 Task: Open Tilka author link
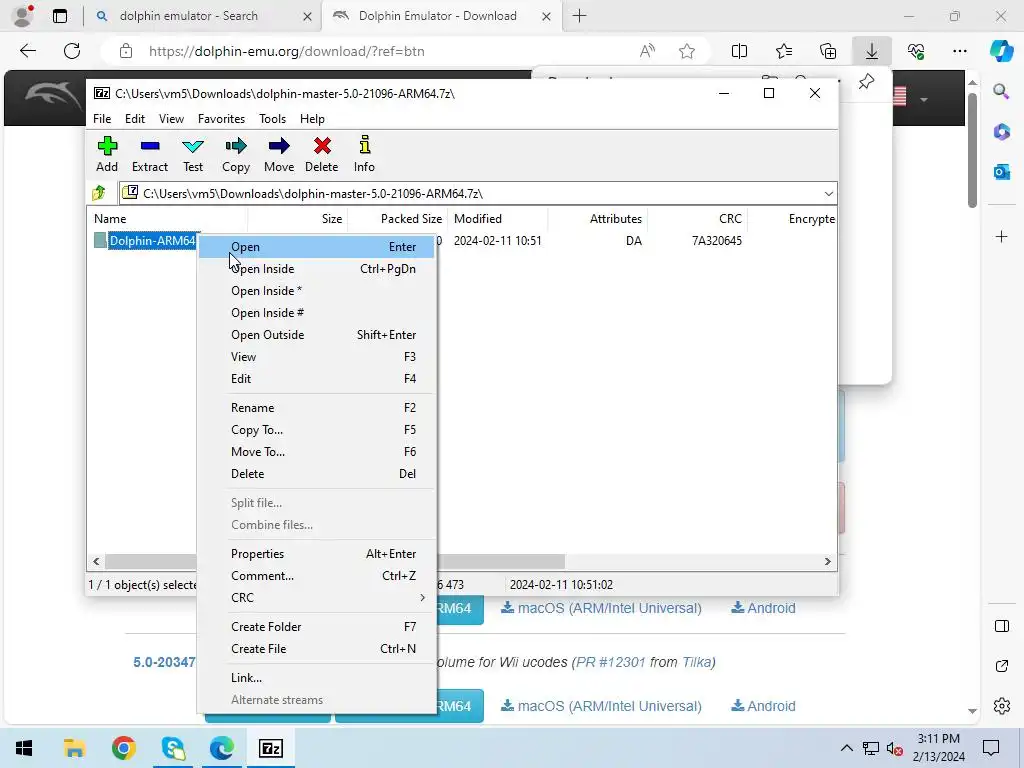[x=696, y=662]
